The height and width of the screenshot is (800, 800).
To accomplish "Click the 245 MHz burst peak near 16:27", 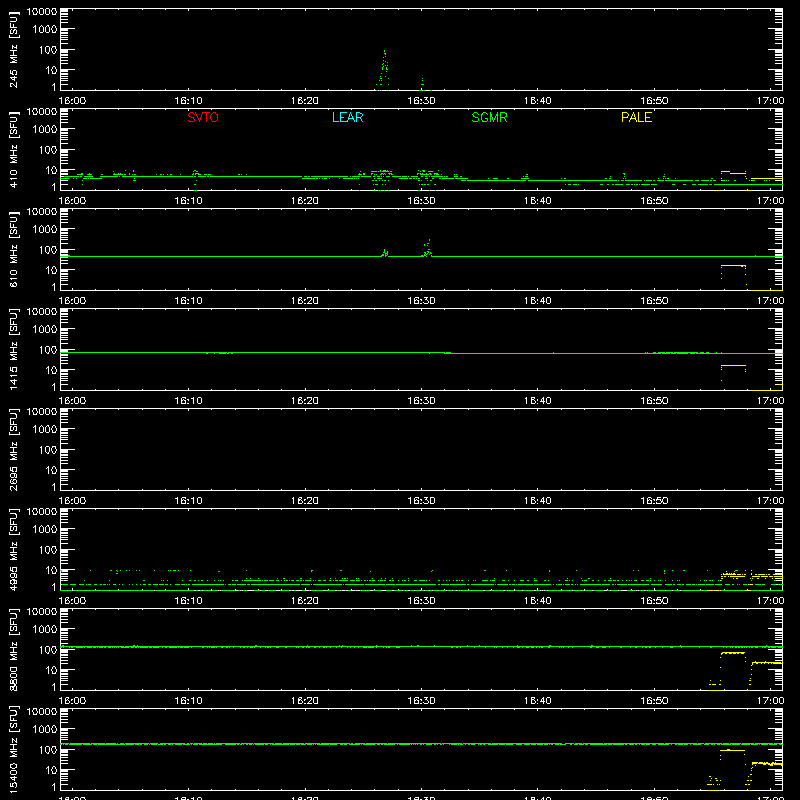I will (384, 52).
